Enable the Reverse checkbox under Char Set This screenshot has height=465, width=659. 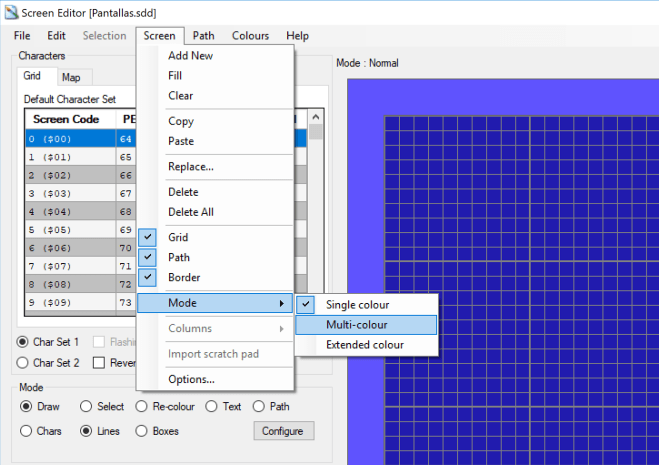click(x=99, y=363)
